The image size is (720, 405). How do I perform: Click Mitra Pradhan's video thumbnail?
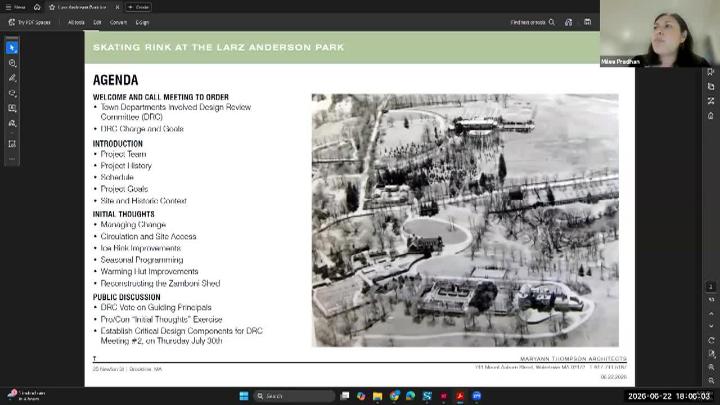(x=660, y=34)
